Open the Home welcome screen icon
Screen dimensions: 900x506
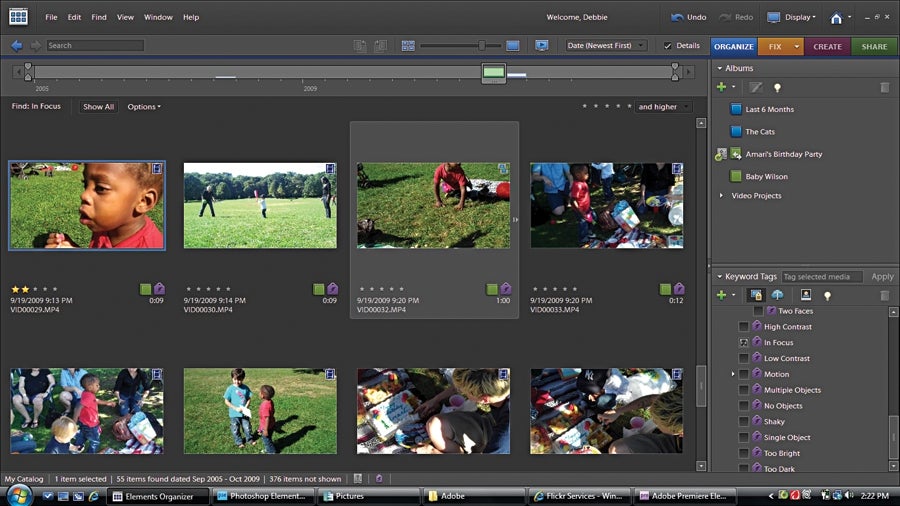(836, 18)
